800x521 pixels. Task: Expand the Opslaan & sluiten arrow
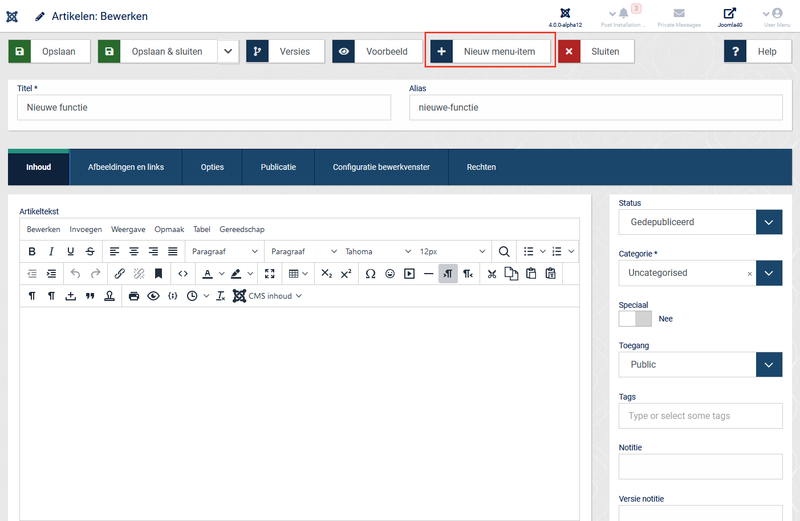pyautogui.click(x=228, y=51)
